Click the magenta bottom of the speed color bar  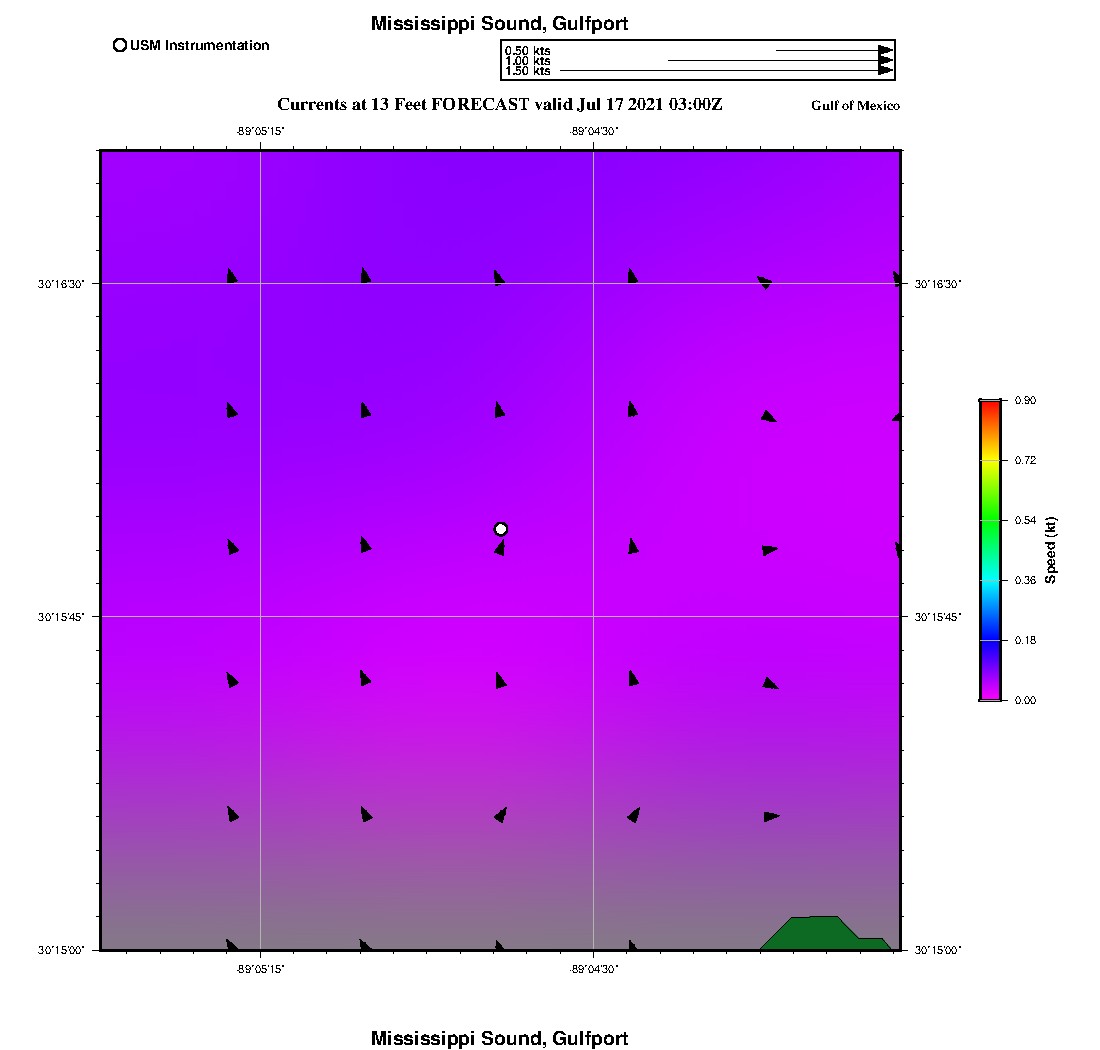point(990,693)
